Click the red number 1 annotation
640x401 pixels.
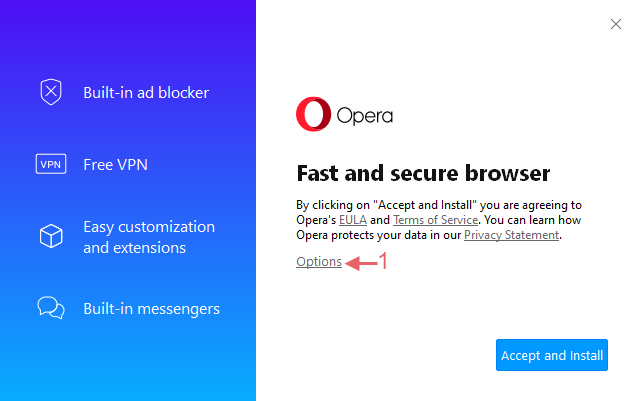(383, 261)
